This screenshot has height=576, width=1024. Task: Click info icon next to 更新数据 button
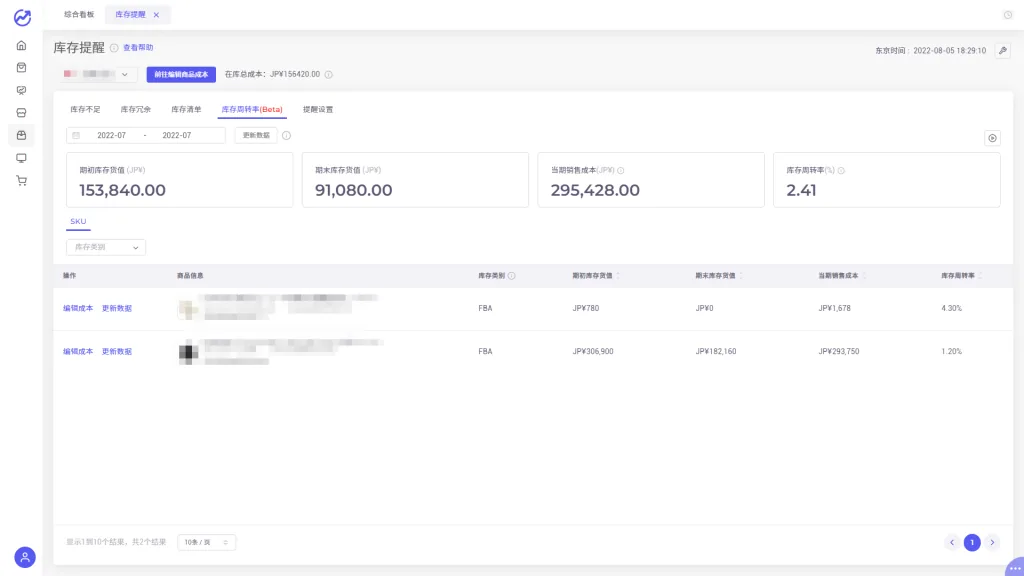(x=286, y=135)
